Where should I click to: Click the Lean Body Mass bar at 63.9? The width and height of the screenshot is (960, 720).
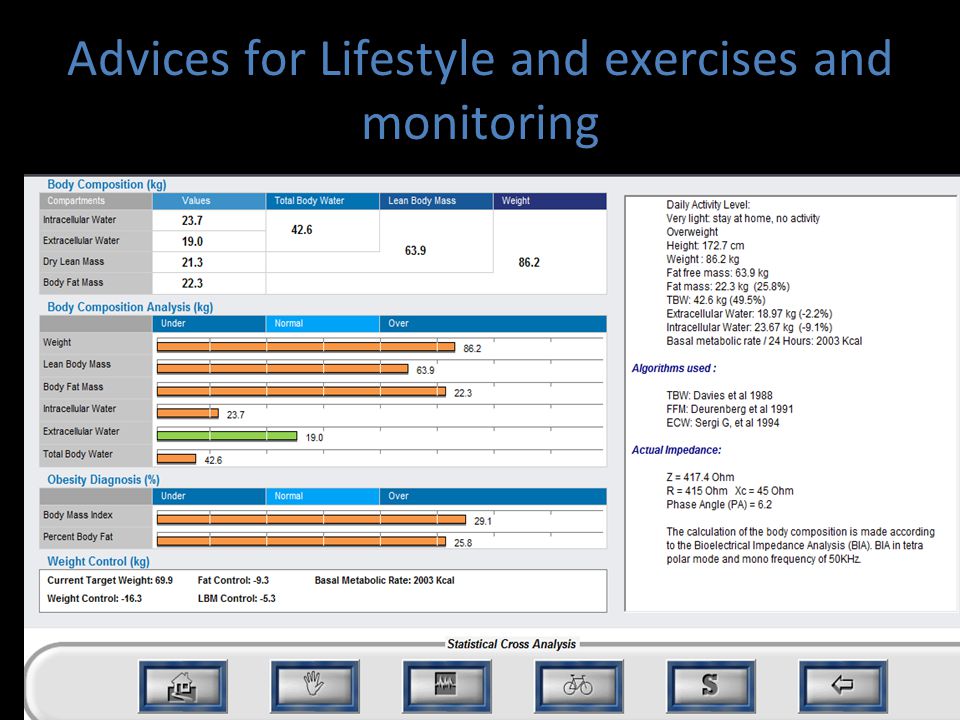click(x=282, y=369)
